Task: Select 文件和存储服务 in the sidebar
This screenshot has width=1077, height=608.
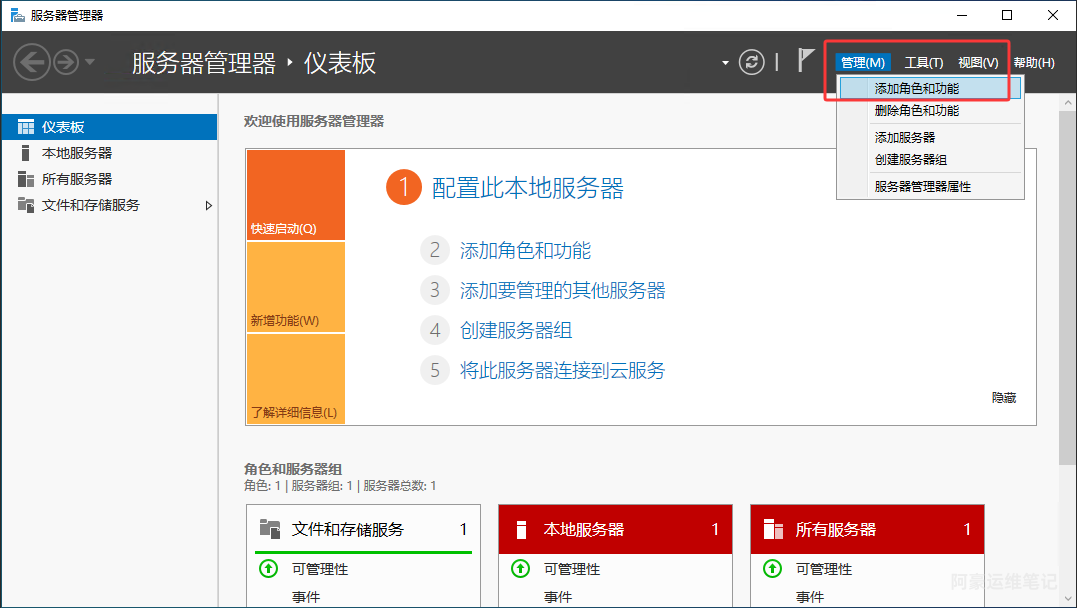Action: click(x=110, y=205)
